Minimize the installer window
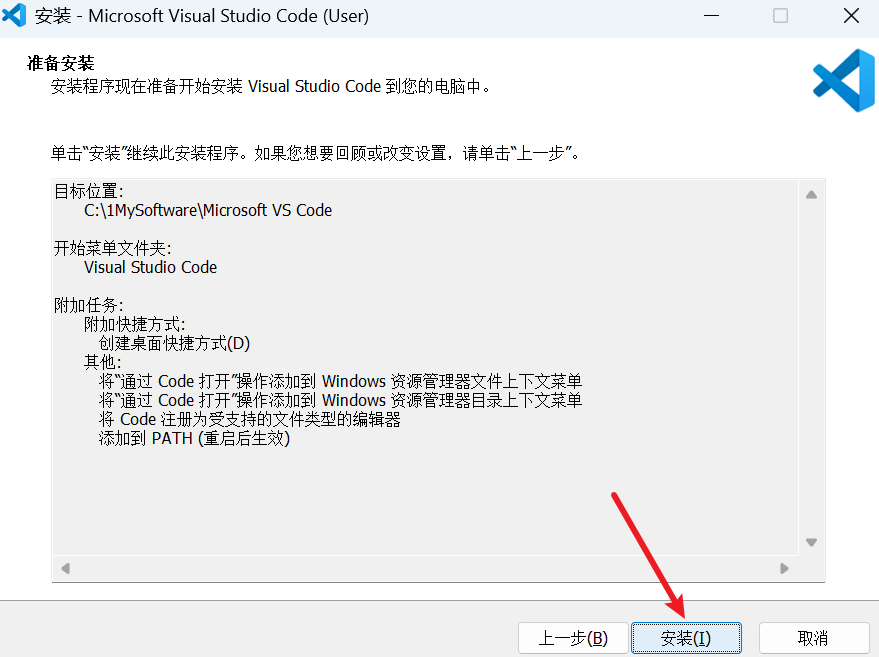Image resolution: width=879 pixels, height=657 pixels. pos(711,16)
